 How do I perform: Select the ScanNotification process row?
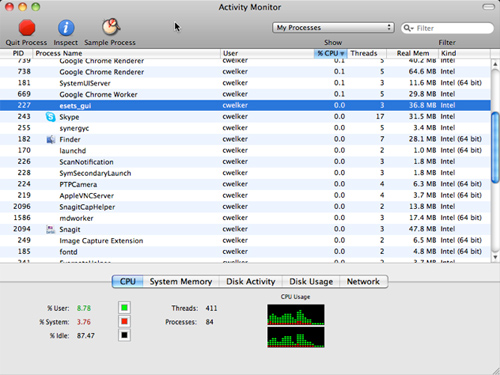(245, 162)
